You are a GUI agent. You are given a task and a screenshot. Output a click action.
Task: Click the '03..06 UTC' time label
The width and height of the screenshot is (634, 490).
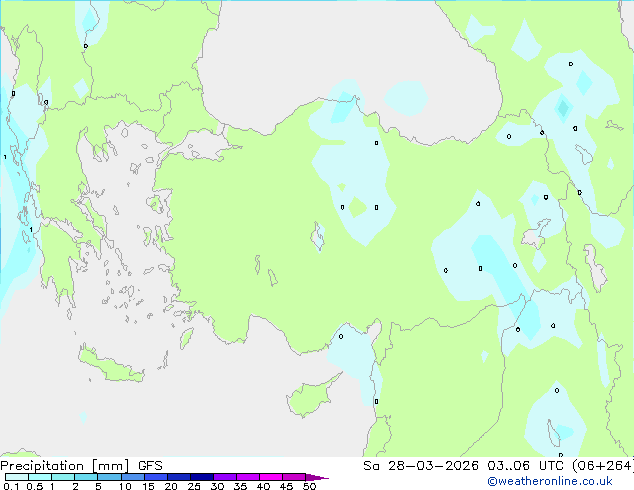tap(525, 466)
